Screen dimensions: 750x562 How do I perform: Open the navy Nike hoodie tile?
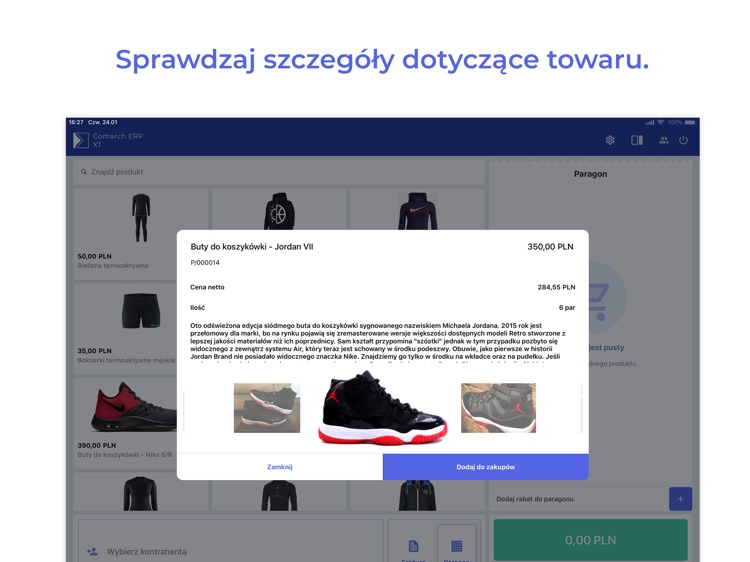click(x=418, y=209)
